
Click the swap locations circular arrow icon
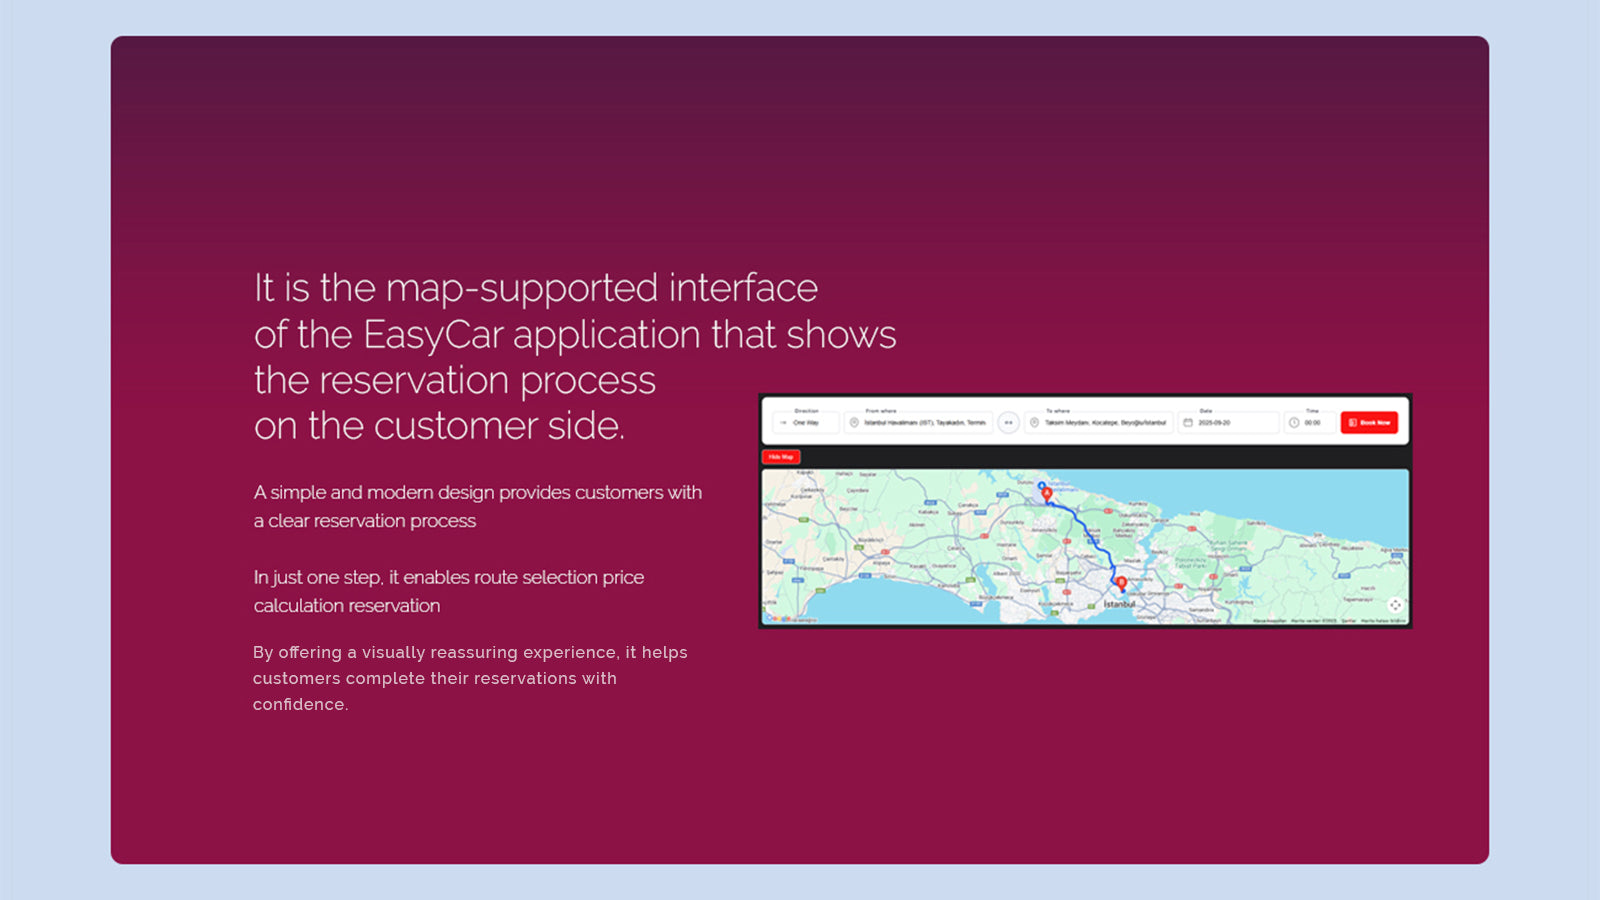[1007, 422]
